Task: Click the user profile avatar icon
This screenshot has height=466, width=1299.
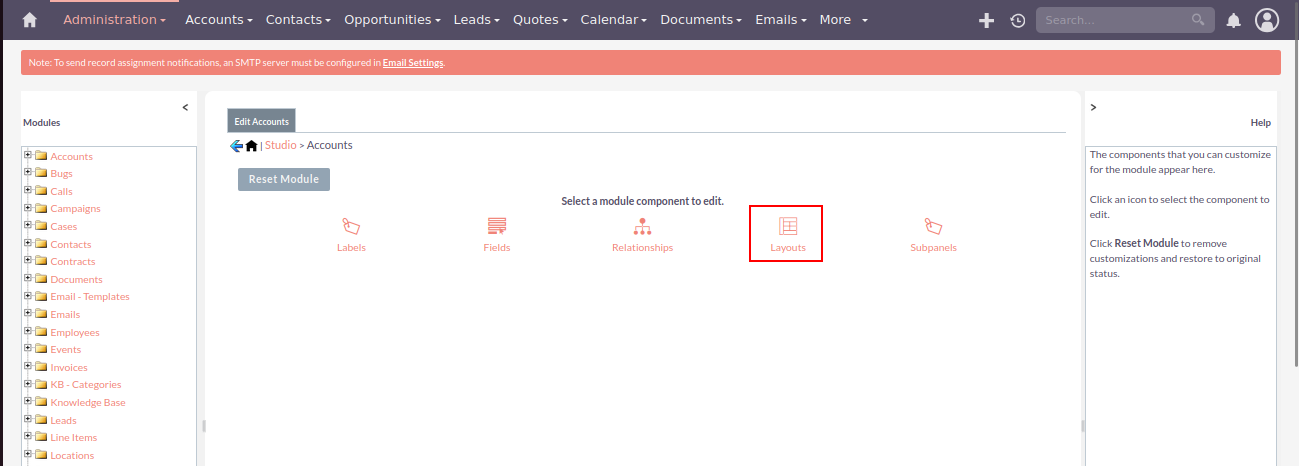Action: coord(1267,20)
